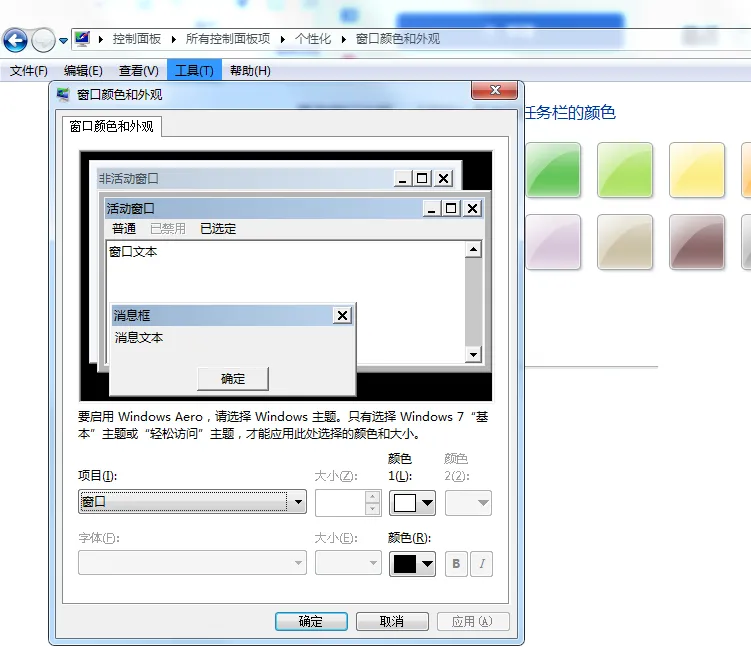Go back using the blue back arrow
This screenshot has height=647, width=751.
(15, 40)
